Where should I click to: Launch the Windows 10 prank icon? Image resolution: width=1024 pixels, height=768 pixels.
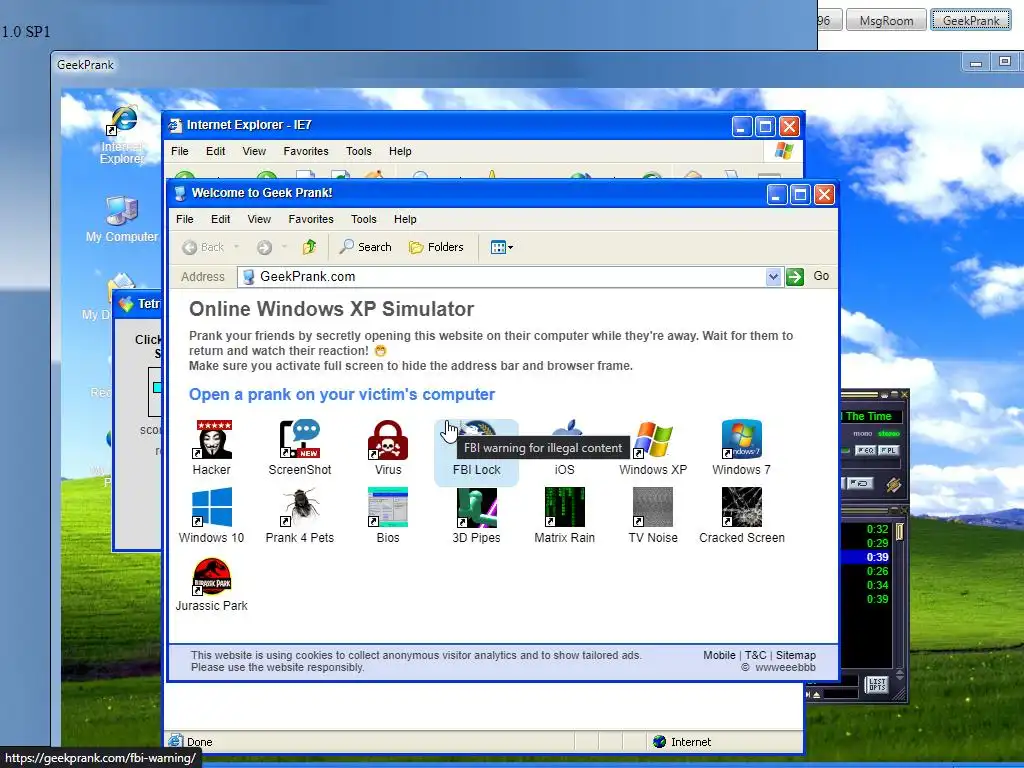pos(212,515)
